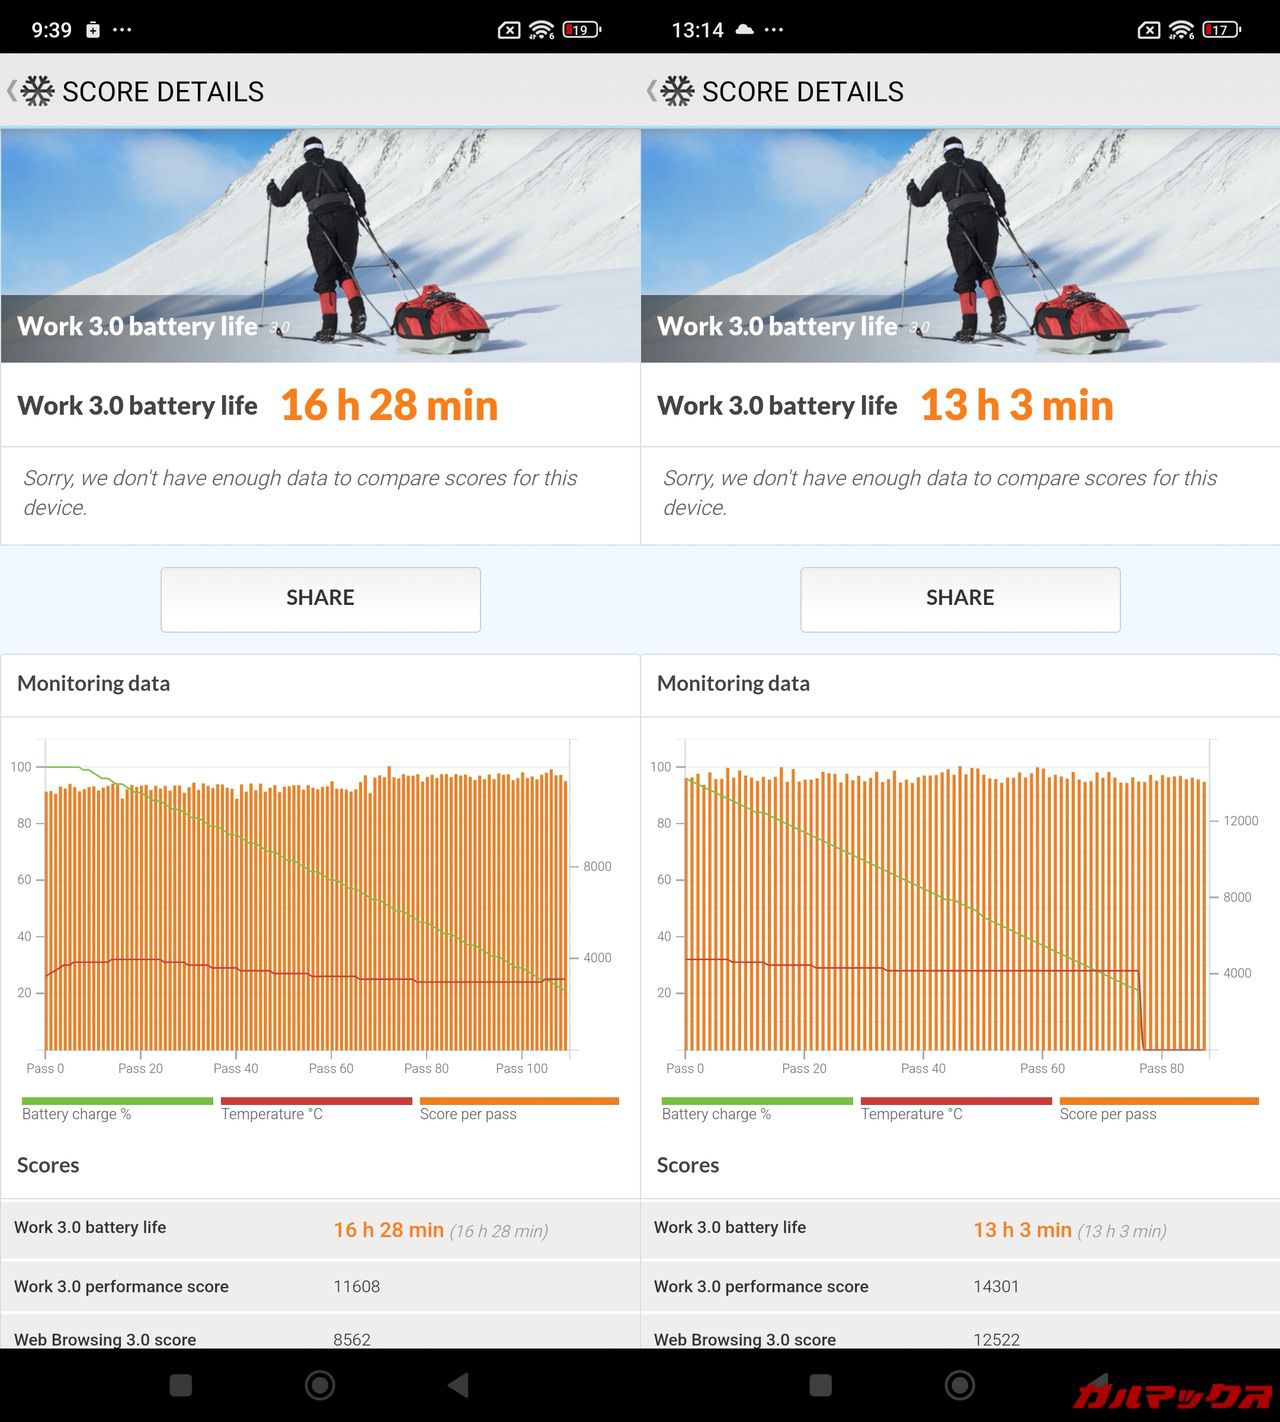Open recent apps square on right screen
The image size is (1280, 1422).
820,1385
